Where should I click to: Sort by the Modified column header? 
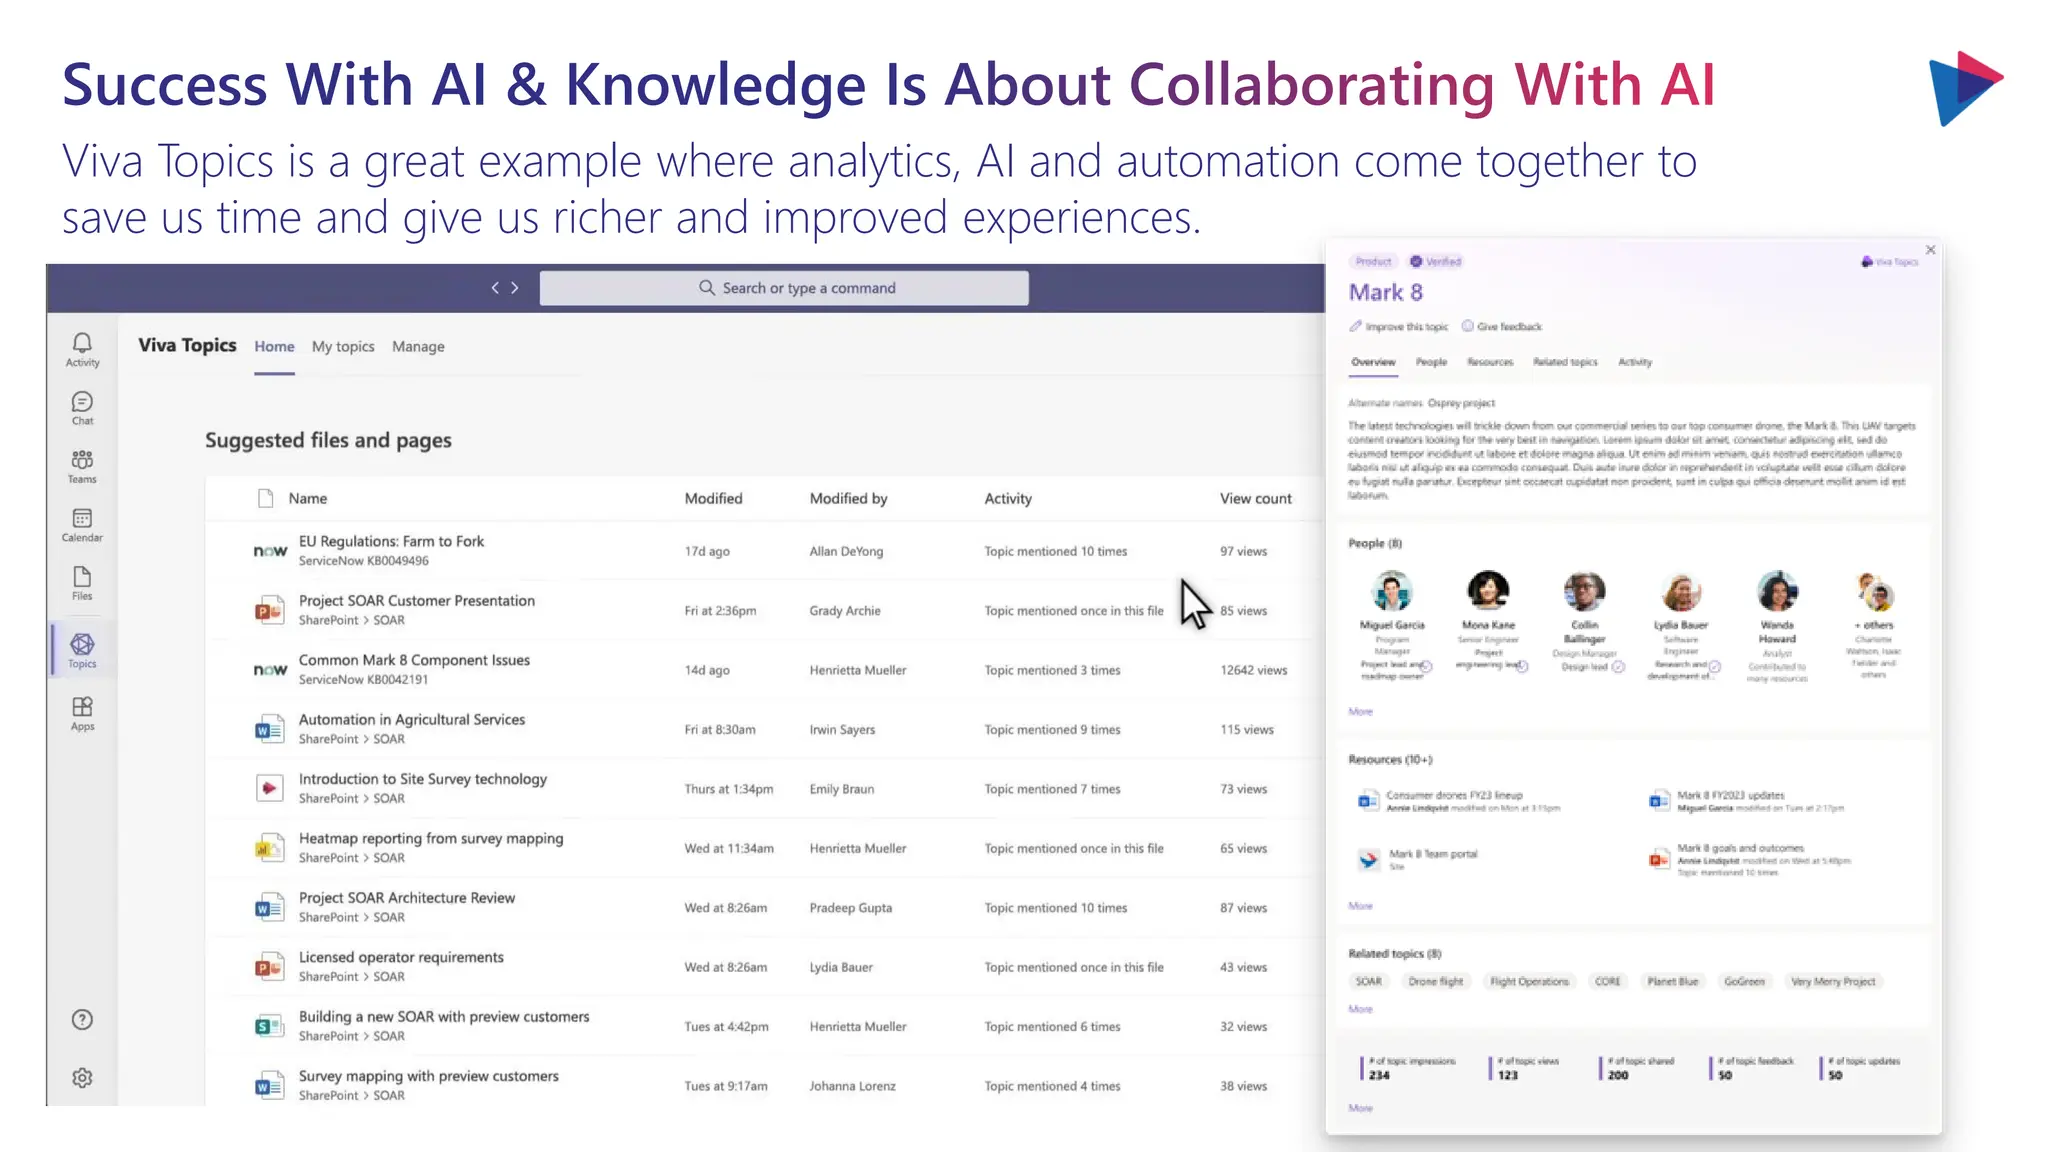click(713, 498)
